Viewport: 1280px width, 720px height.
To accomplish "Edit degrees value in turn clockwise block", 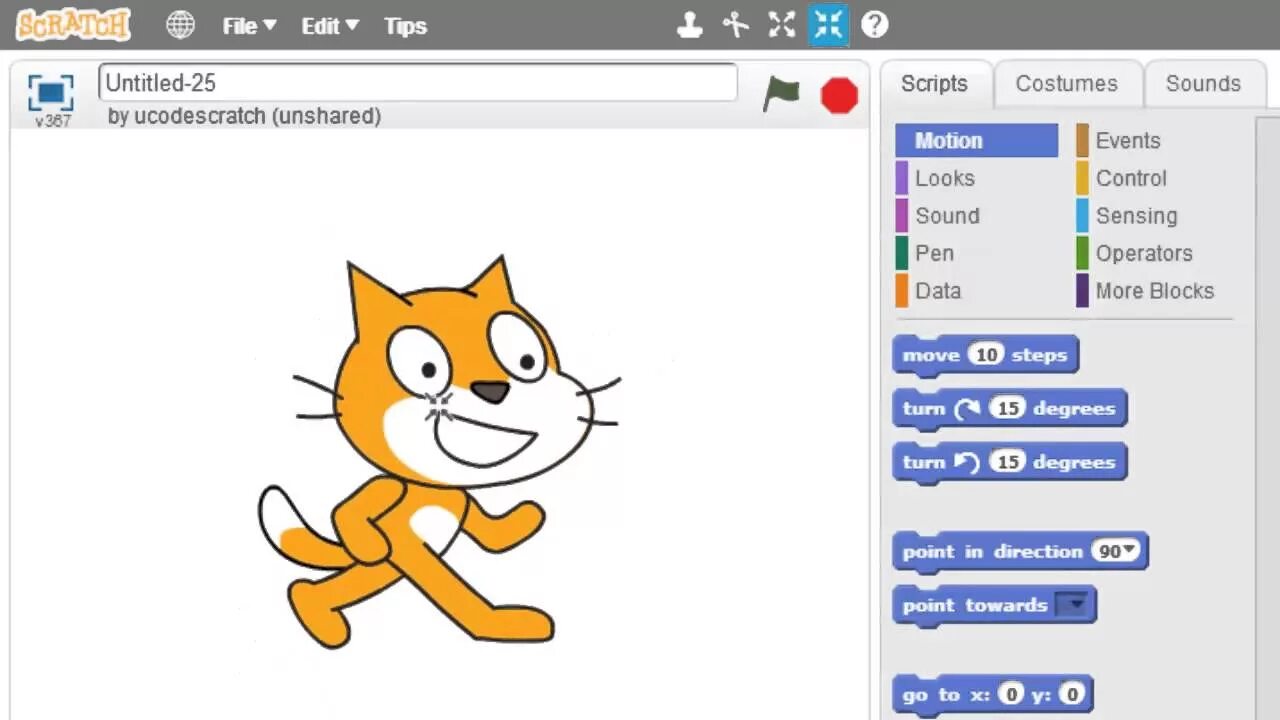I will click(1008, 408).
